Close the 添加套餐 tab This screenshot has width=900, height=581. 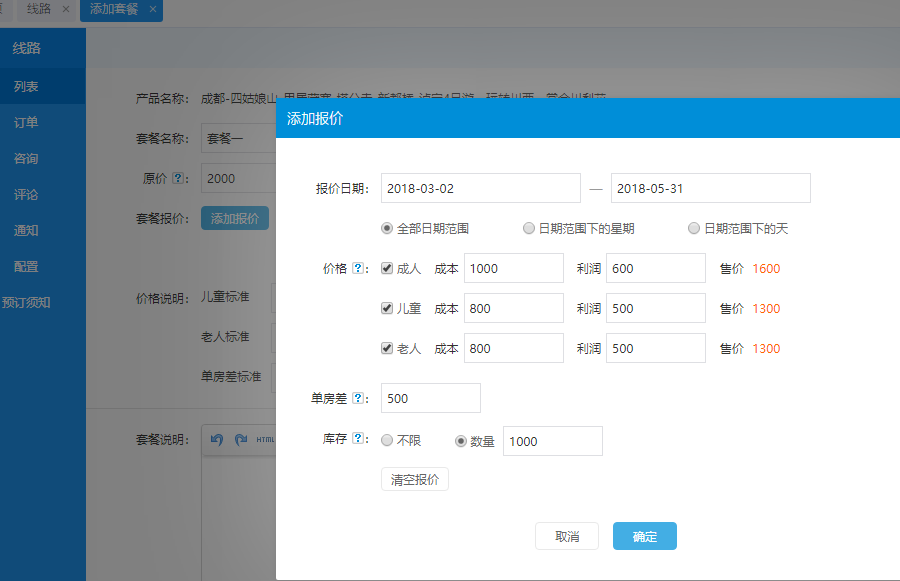click(x=153, y=9)
